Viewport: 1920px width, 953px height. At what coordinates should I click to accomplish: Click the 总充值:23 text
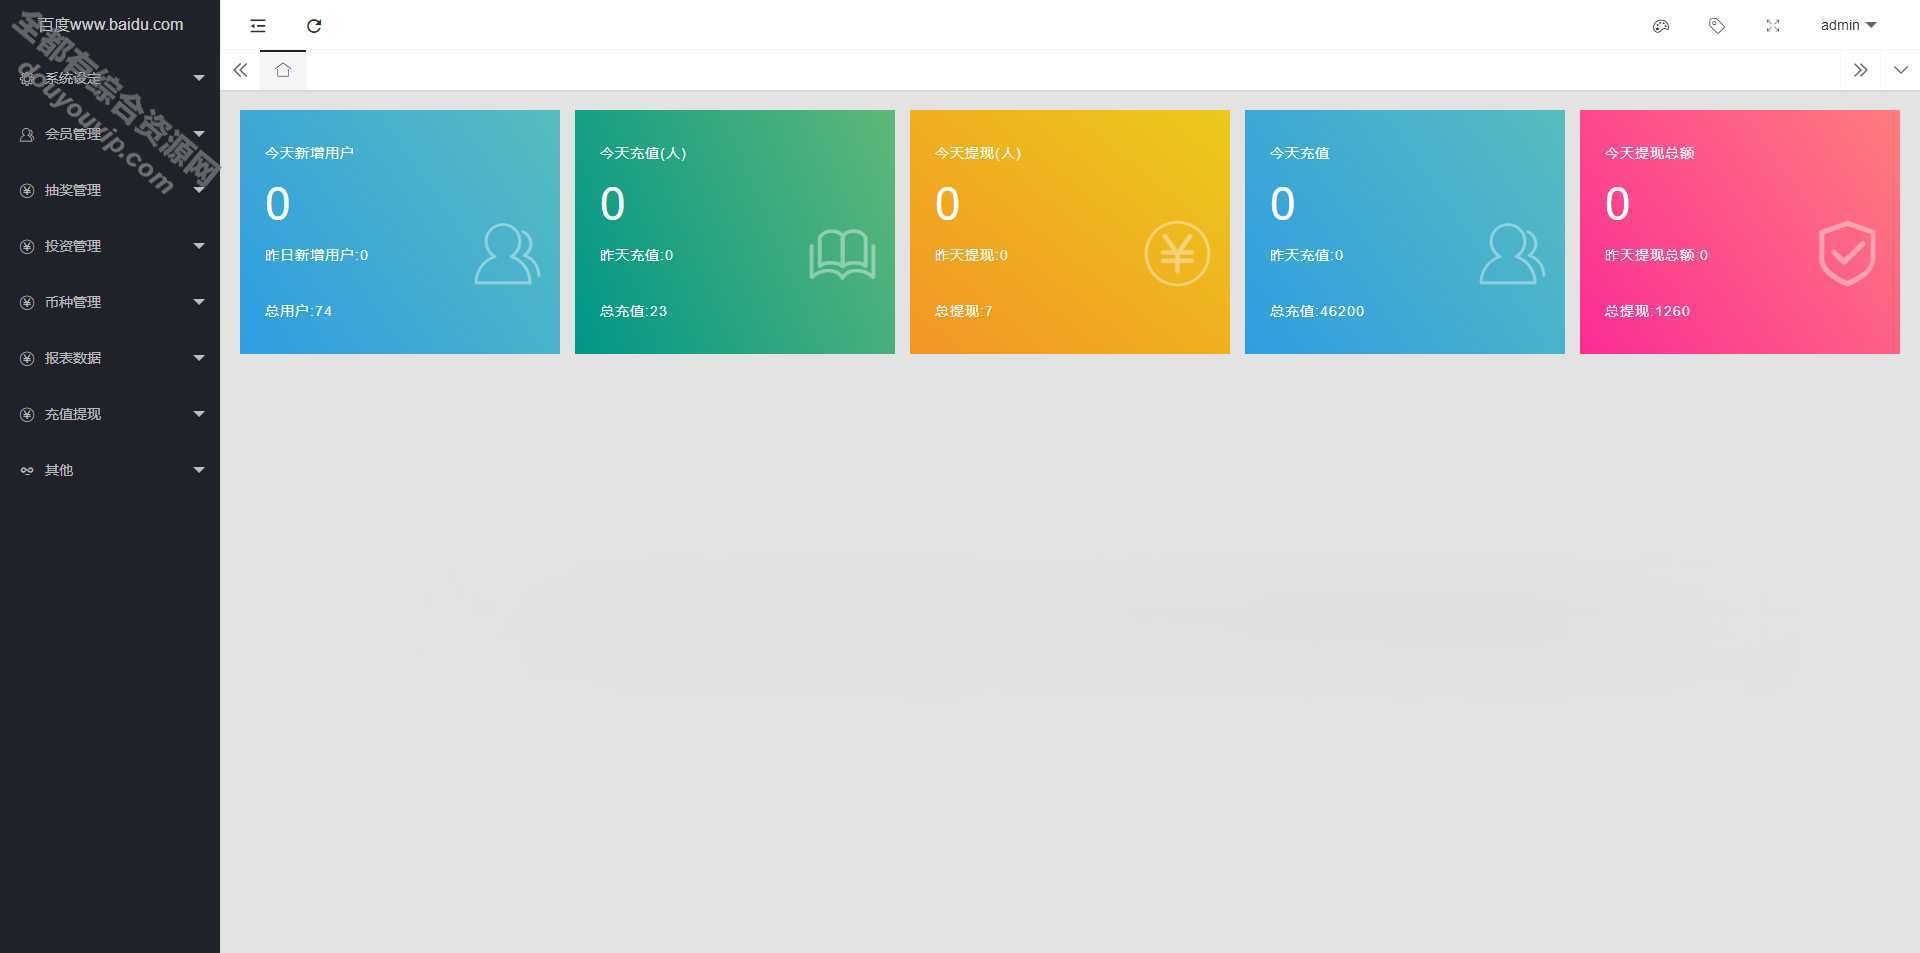(x=633, y=311)
